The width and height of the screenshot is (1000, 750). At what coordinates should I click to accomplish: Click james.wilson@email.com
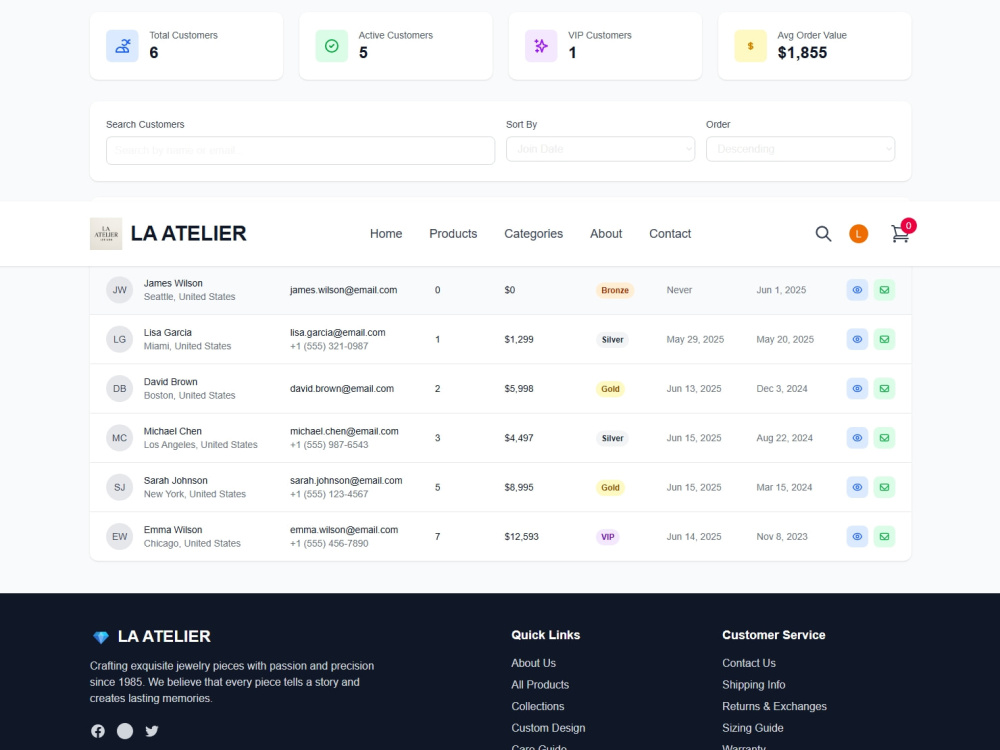tap(343, 290)
